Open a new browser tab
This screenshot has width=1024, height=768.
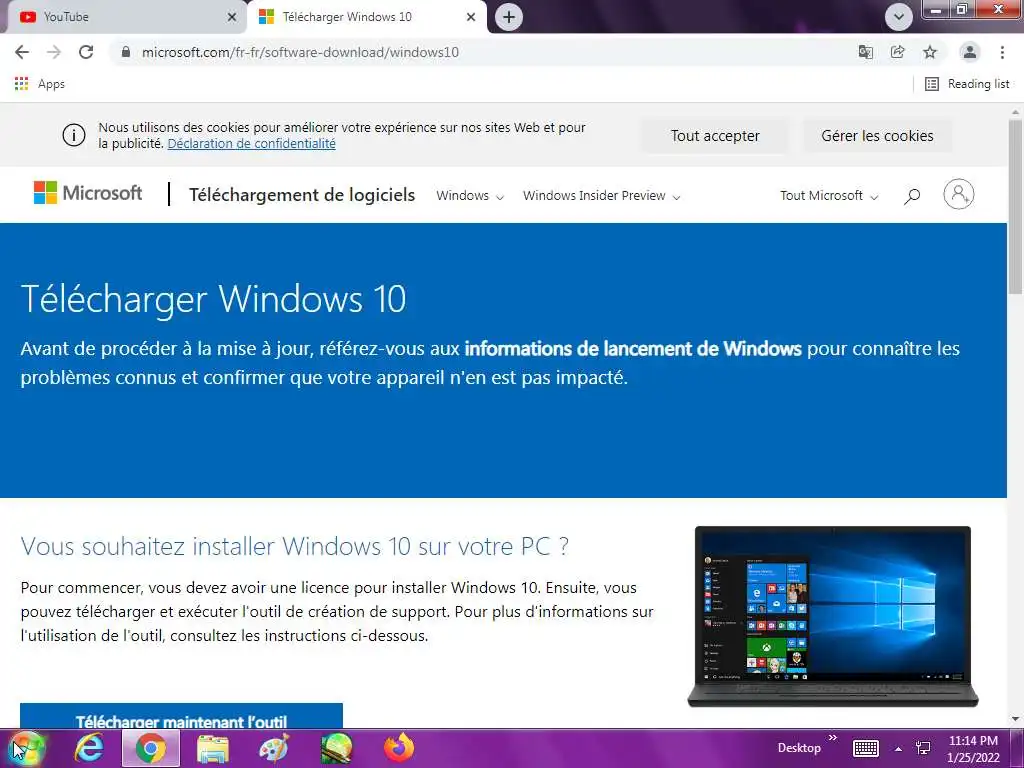509,17
